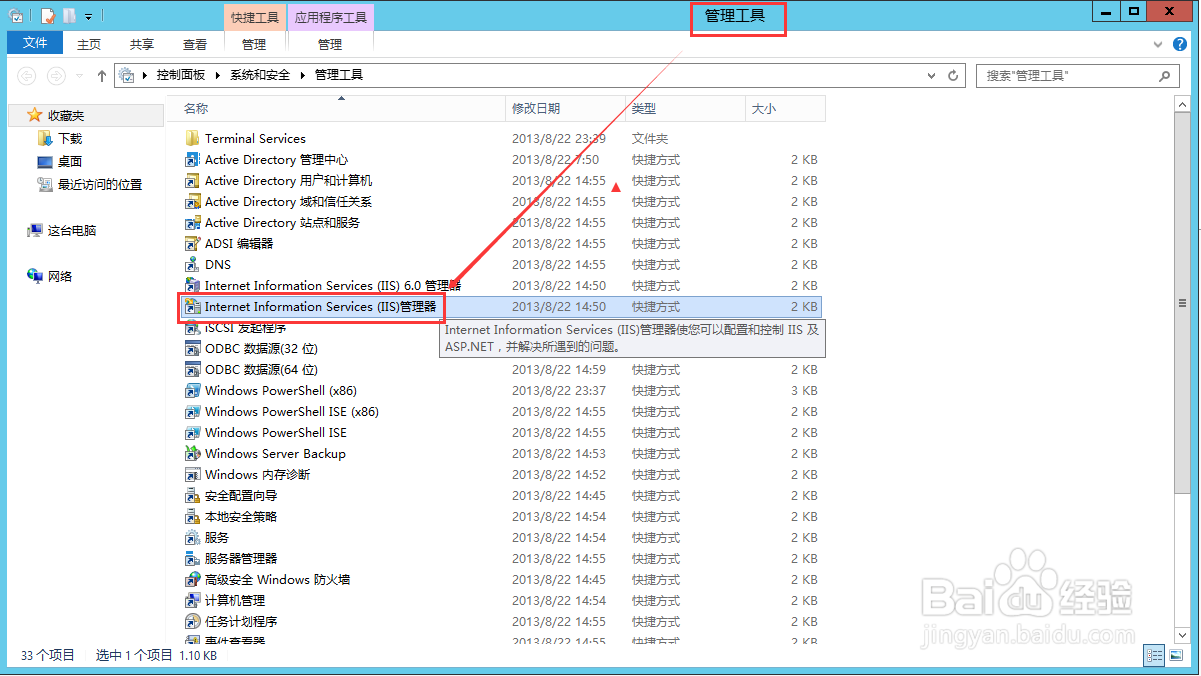Click the 安全配置向导 icon
Viewport: 1201px width, 676px height.
[x=193, y=495]
